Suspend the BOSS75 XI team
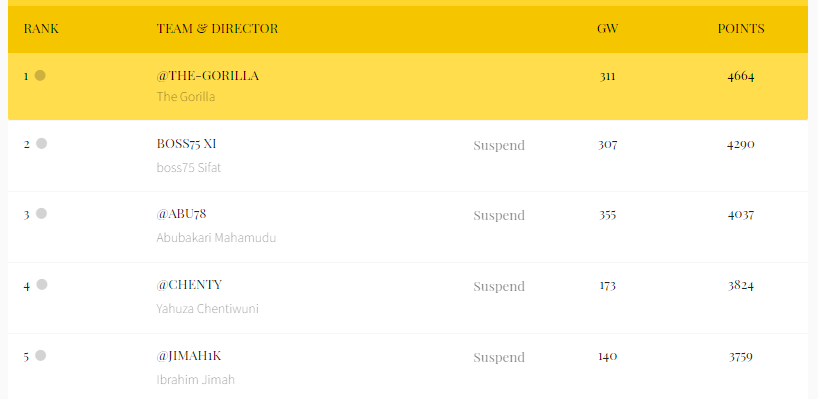 pyautogui.click(x=499, y=146)
